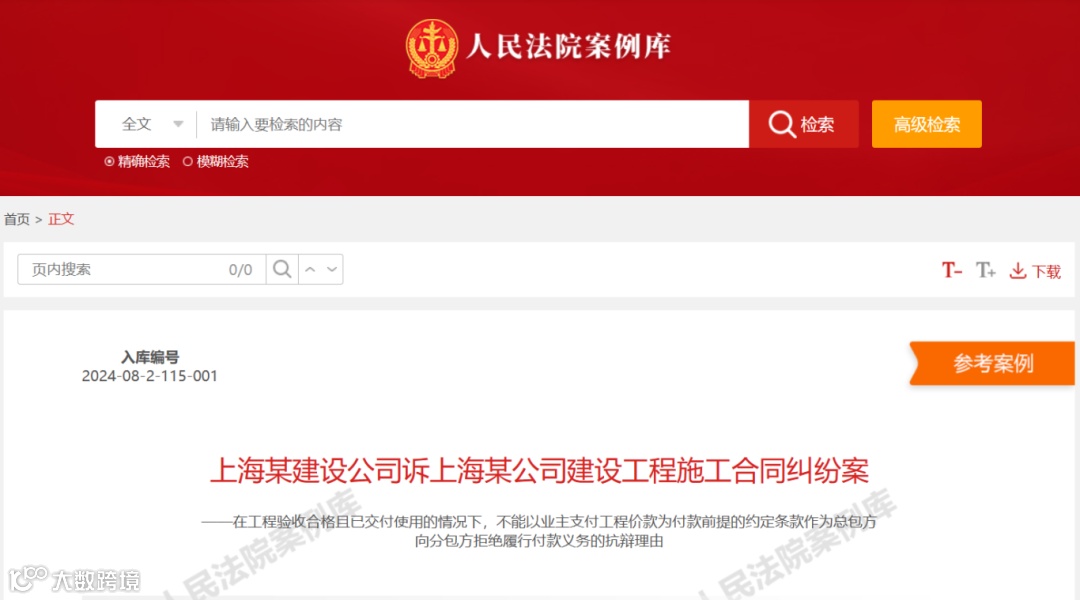1080x600 pixels.
Task: Increase font size with T+ icon
Action: tap(986, 270)
